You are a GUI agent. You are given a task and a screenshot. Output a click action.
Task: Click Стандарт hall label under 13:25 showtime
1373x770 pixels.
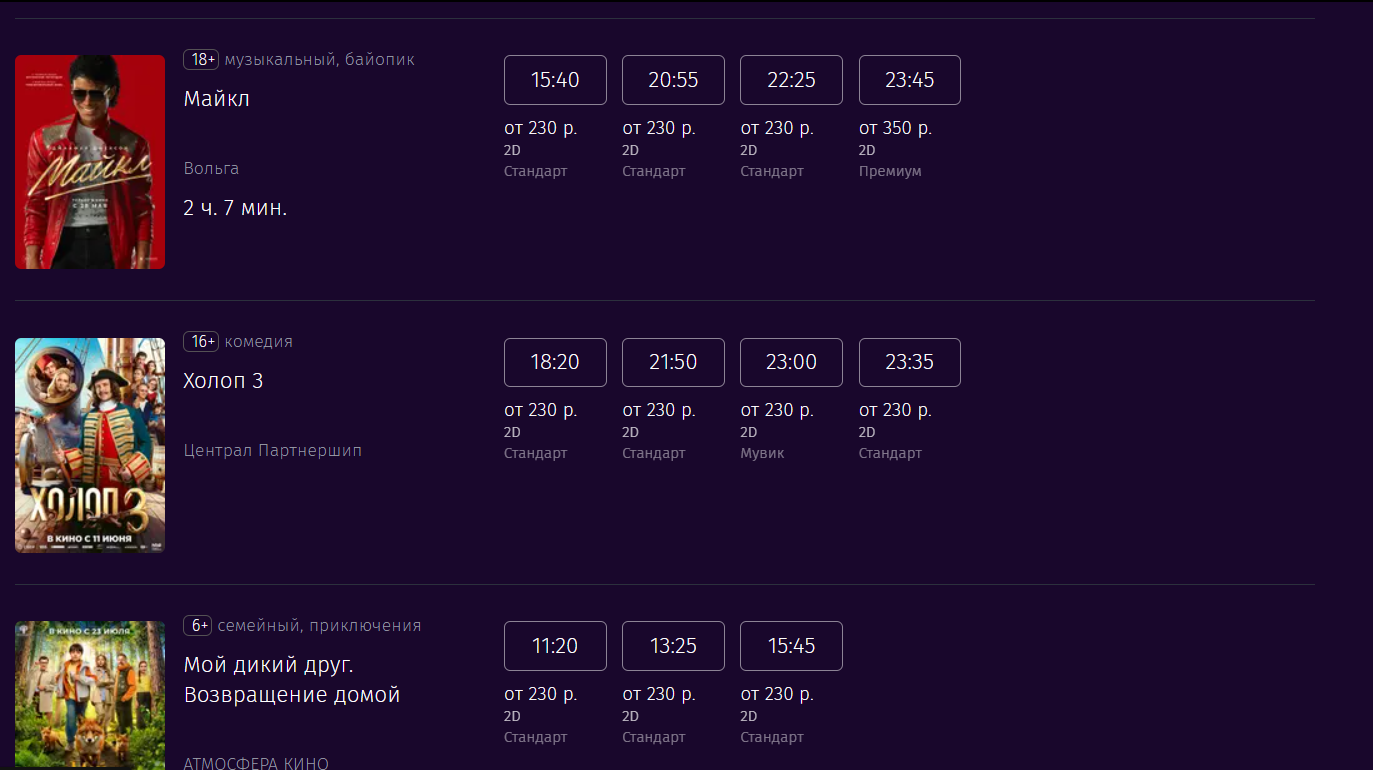pos(654,737)
